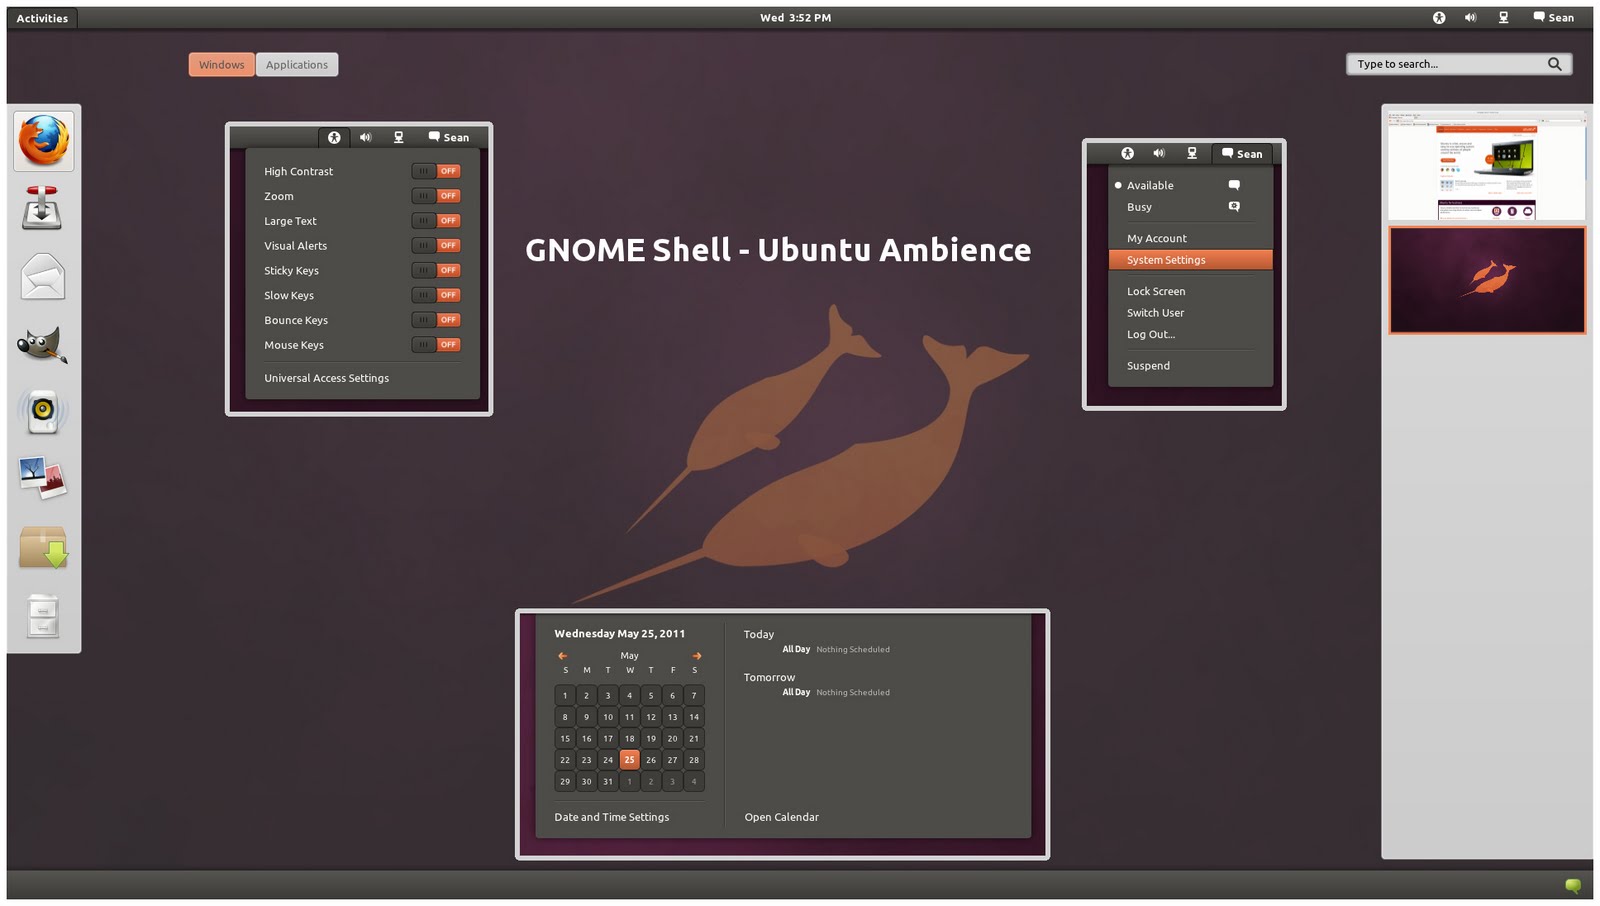The width and height of the screenshot is (1600, 906).
Task: Turn on Mouse Keys
Action: [436, 344]
